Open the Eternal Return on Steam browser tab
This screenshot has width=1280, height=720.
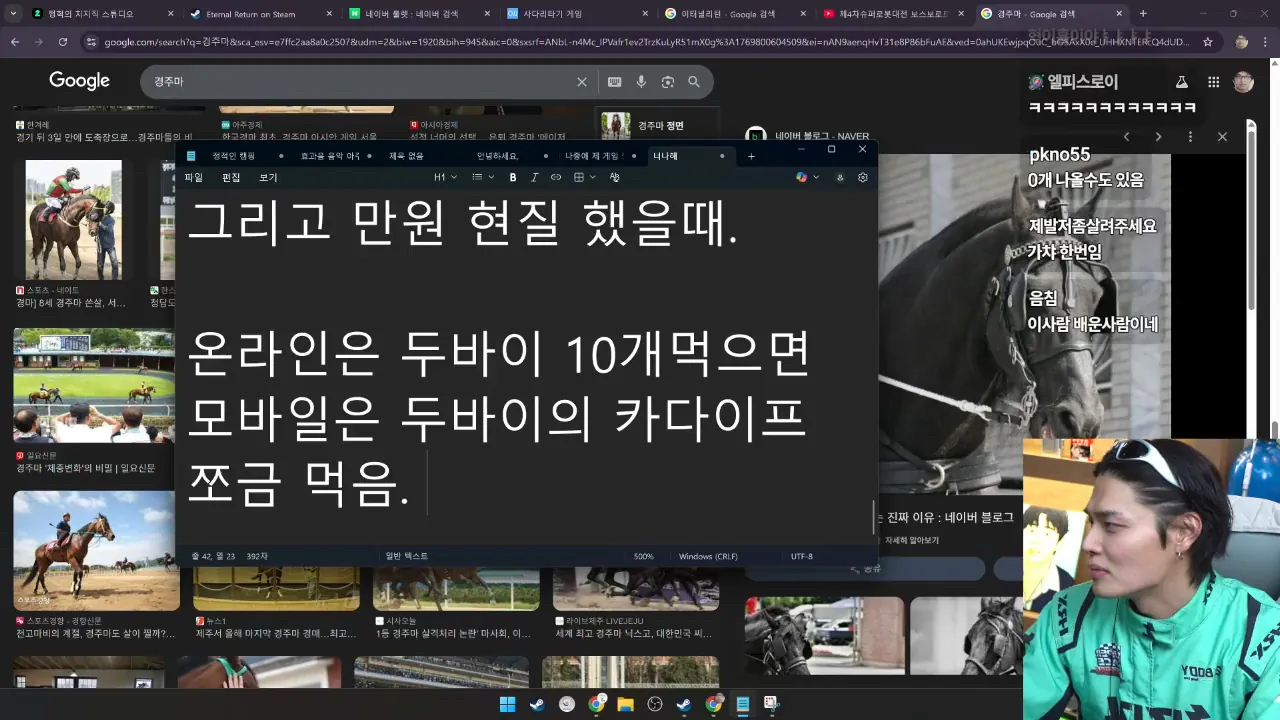(x=250, y=14)
